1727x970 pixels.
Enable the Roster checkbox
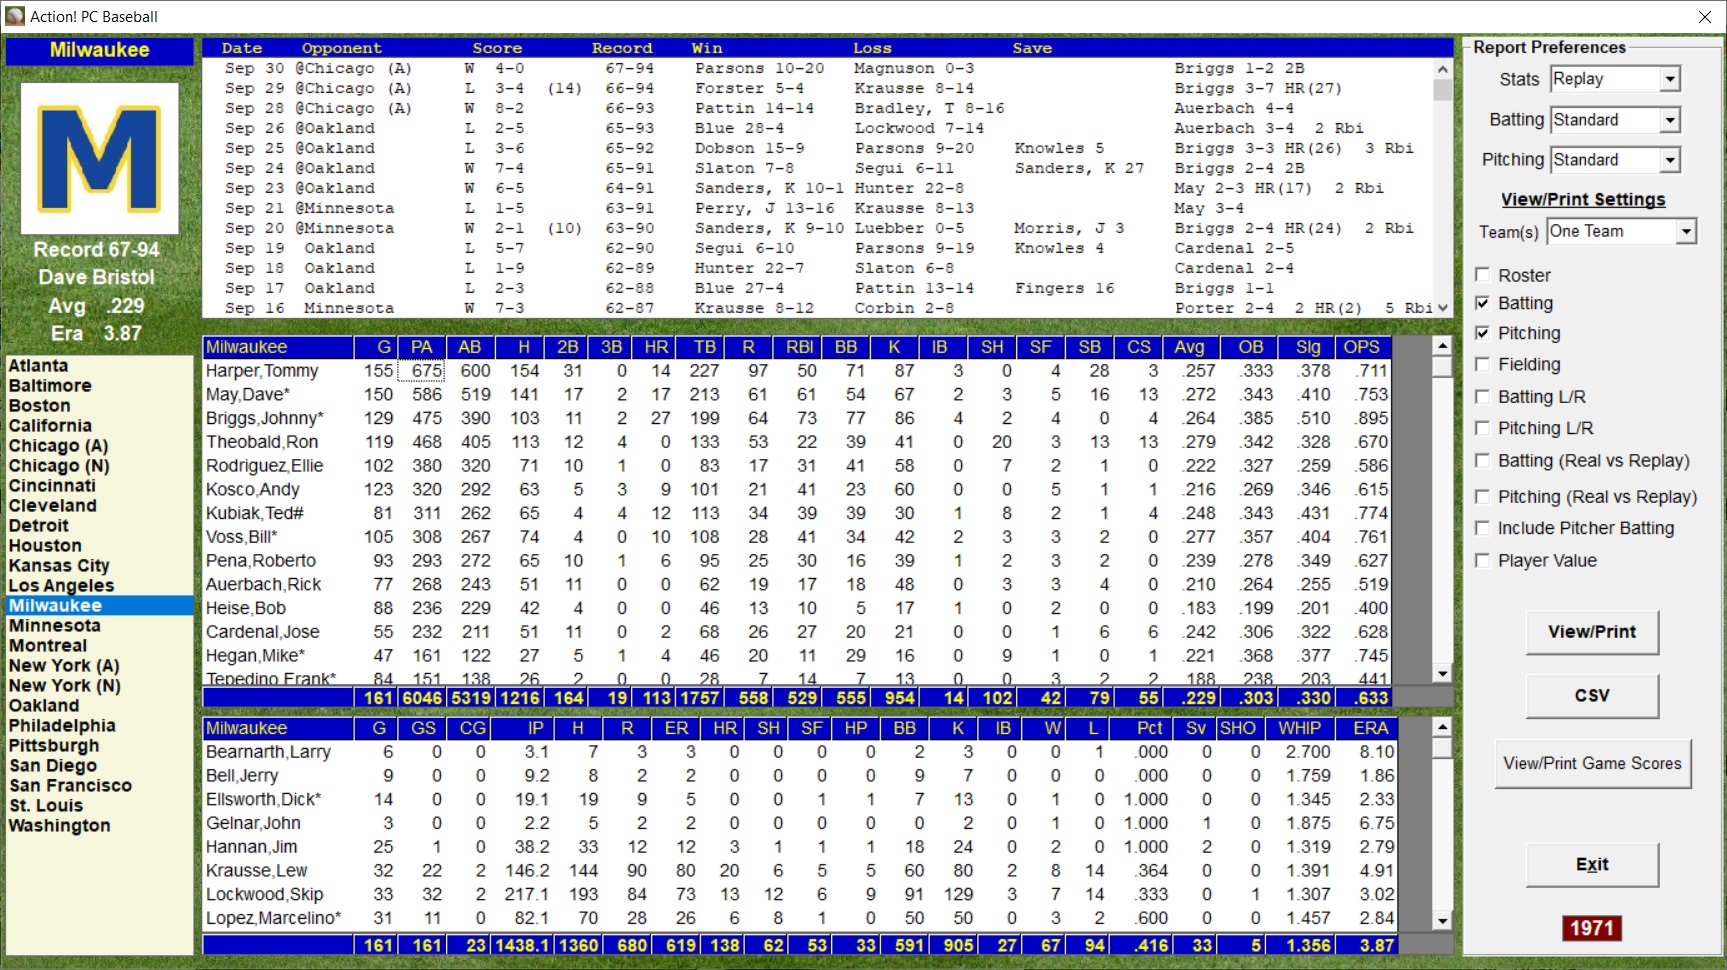[1483, 275]
